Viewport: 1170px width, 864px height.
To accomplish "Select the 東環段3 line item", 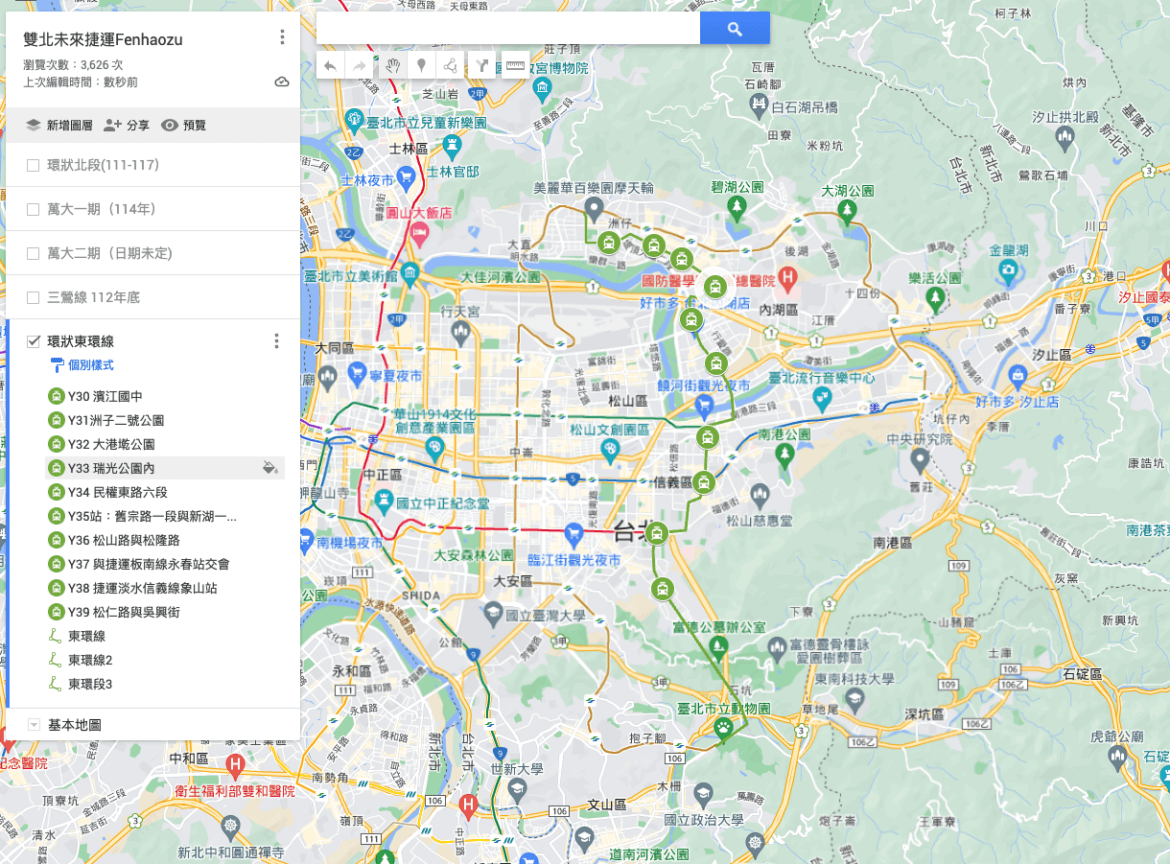I will click(90, 683).
